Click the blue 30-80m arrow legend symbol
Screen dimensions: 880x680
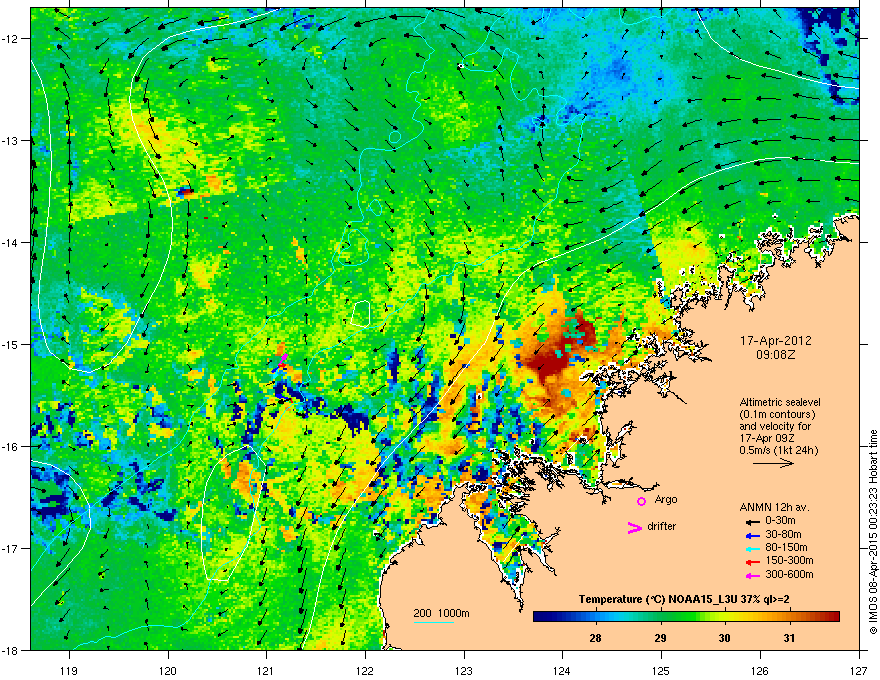point(753,536)
